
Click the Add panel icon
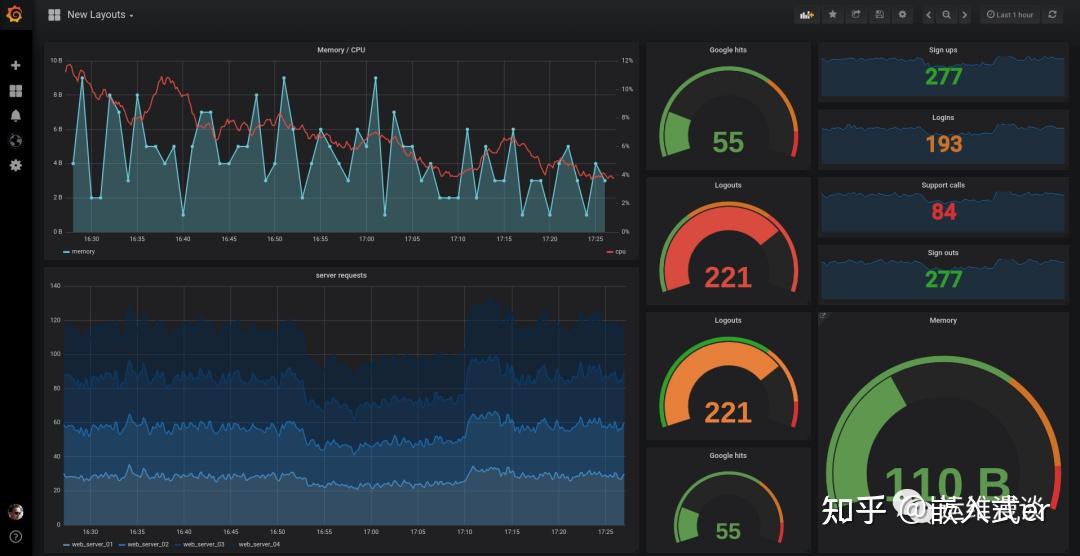pos(807,14)
